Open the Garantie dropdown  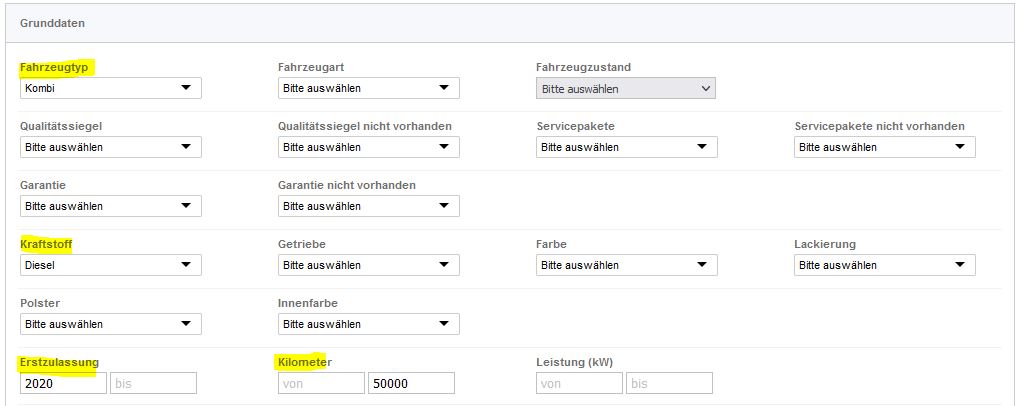[110, 206]
